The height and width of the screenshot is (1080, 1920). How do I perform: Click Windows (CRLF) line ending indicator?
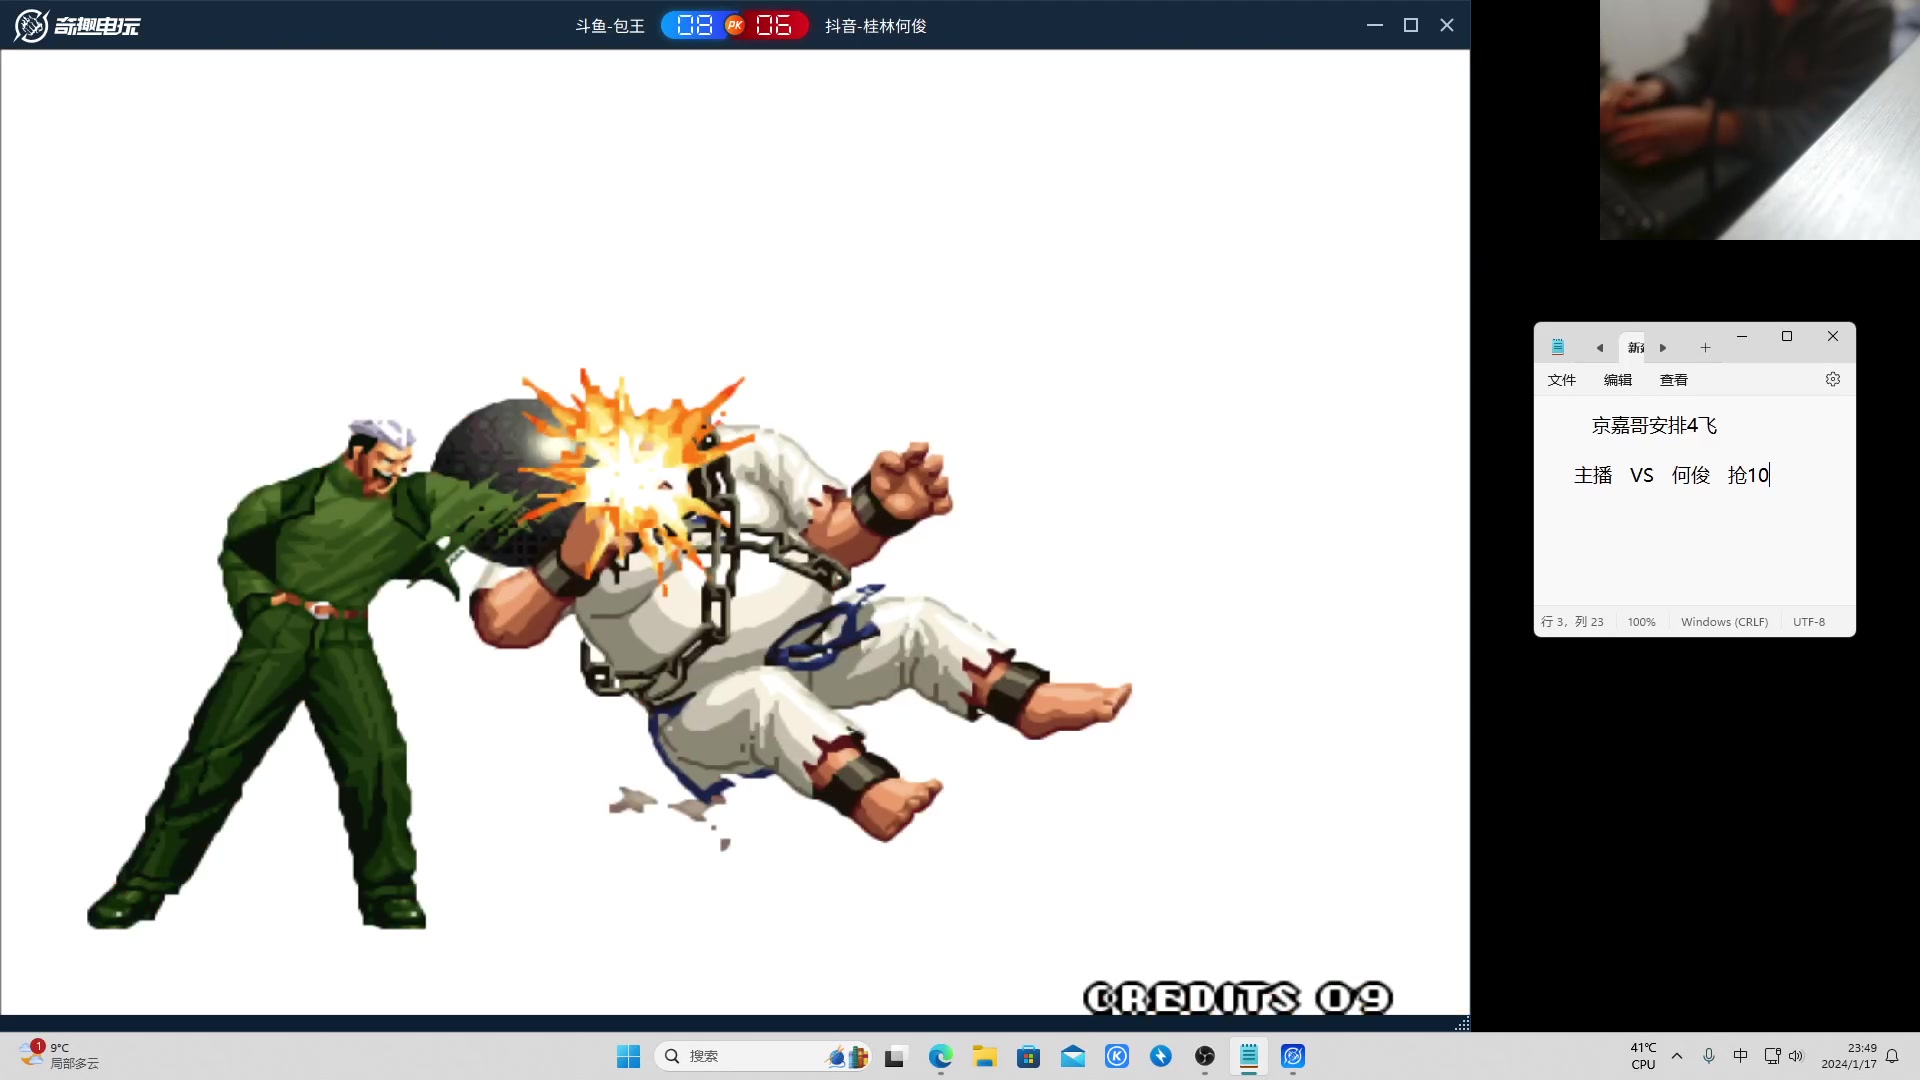click(1724, 622)
